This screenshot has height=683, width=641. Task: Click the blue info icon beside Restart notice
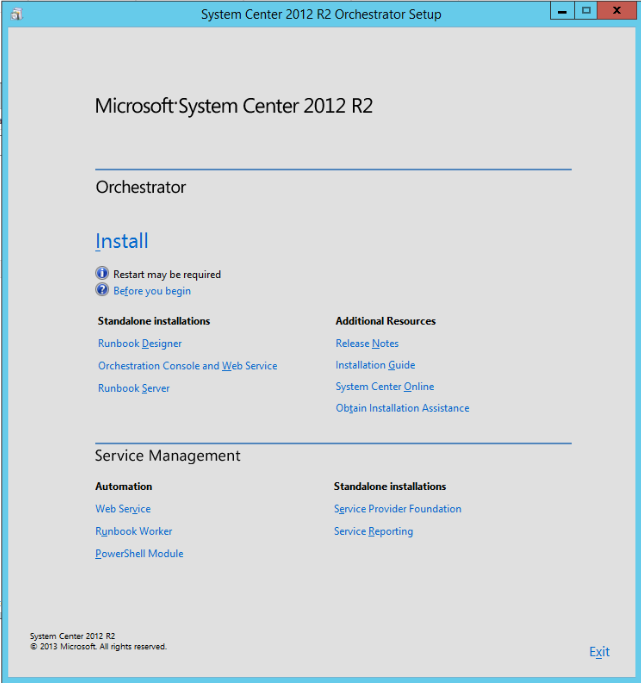[102, 273]
